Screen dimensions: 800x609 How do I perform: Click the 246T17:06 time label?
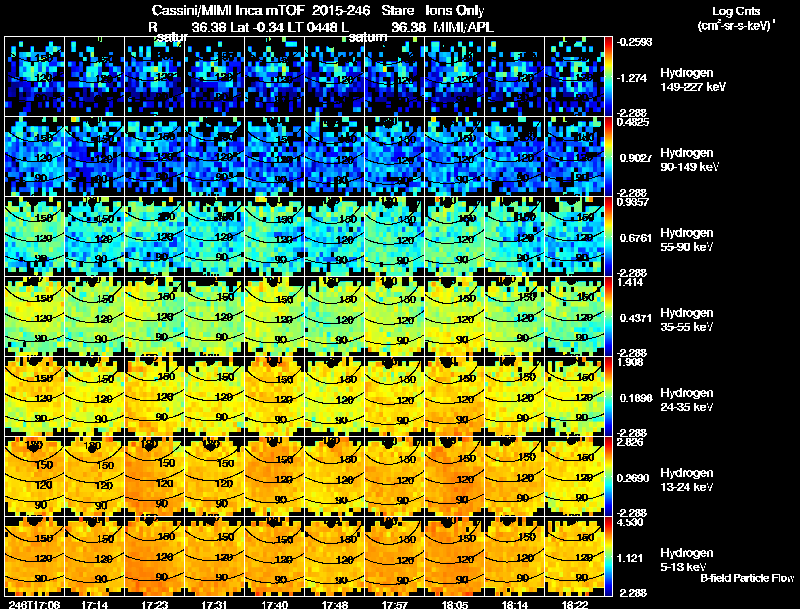point(34,604)
